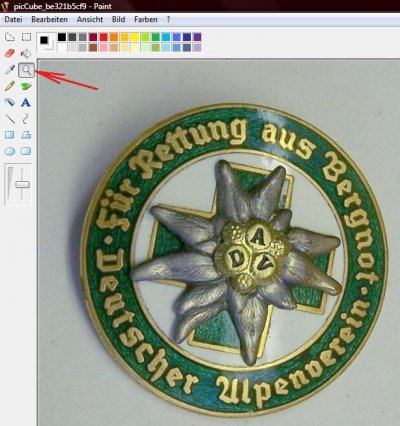Pick the Polygon shape tool
The height and width of the screenshot is (426, 400).
coord(26,135)
